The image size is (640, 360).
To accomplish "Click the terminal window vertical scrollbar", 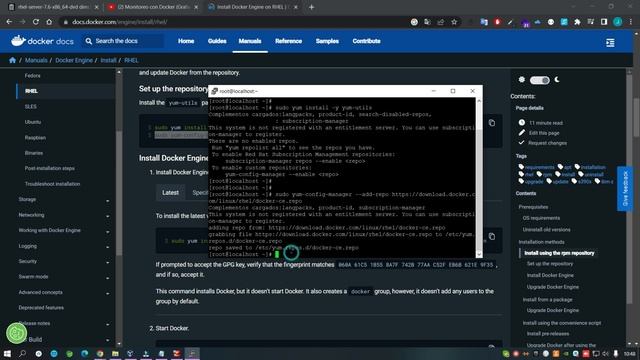I will [x=479, y=177].
